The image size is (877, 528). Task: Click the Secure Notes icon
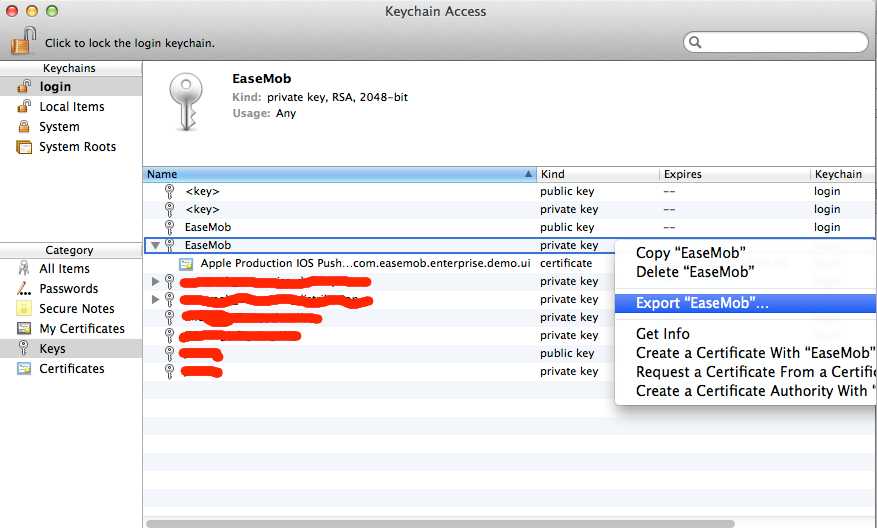(24, 308)
